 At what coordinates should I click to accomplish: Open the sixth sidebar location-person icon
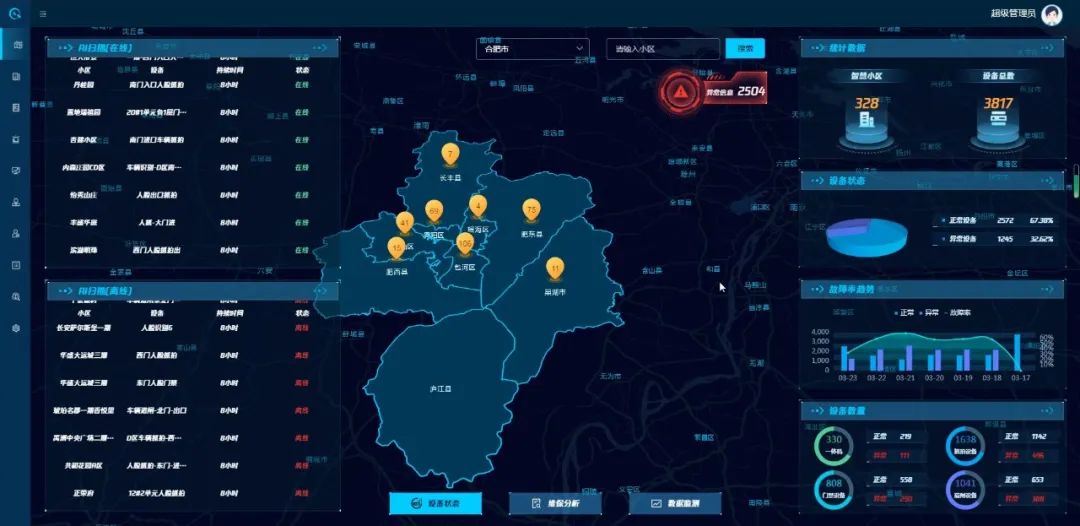[17, 202]
